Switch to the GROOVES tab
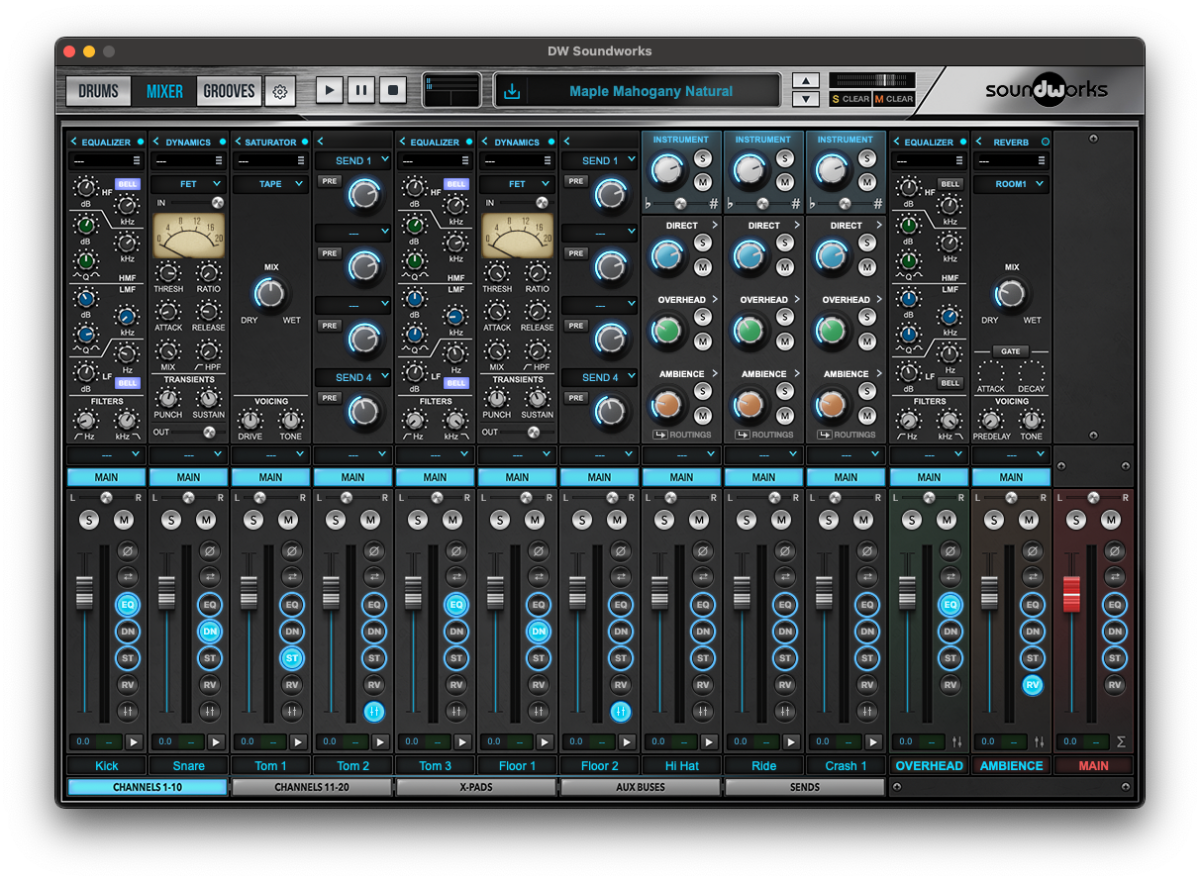Screen dimensions: 1200x881 (x=228, y=90)
